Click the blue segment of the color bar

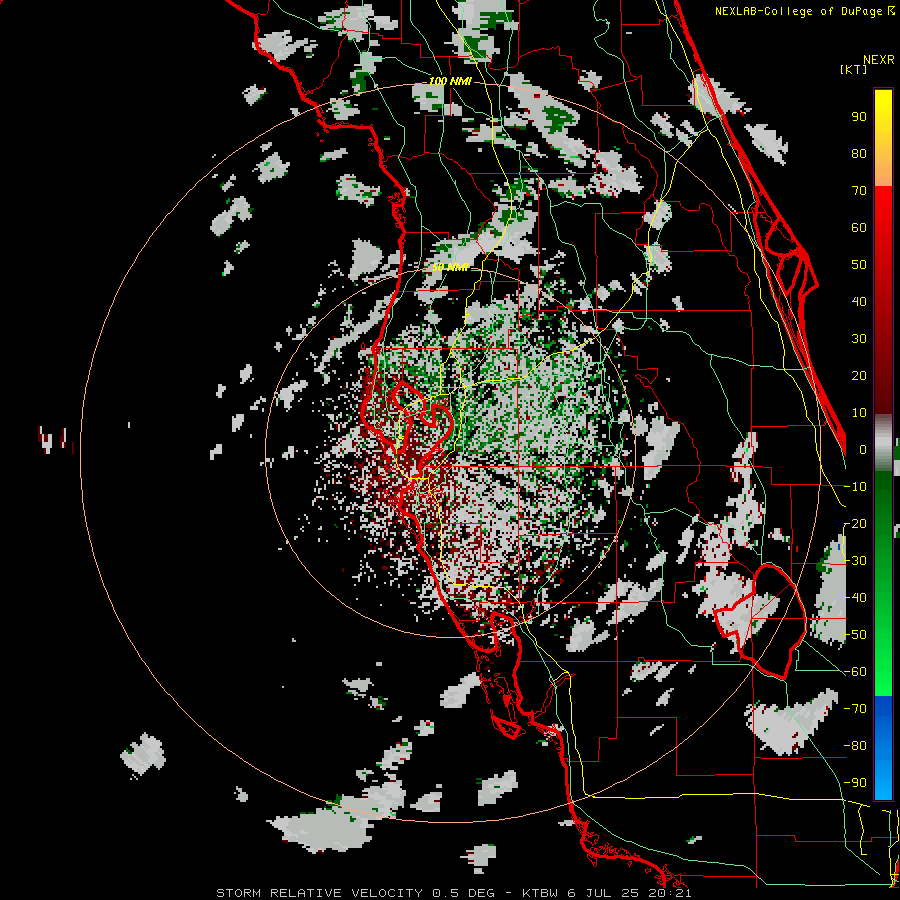(x=883, y=747)
